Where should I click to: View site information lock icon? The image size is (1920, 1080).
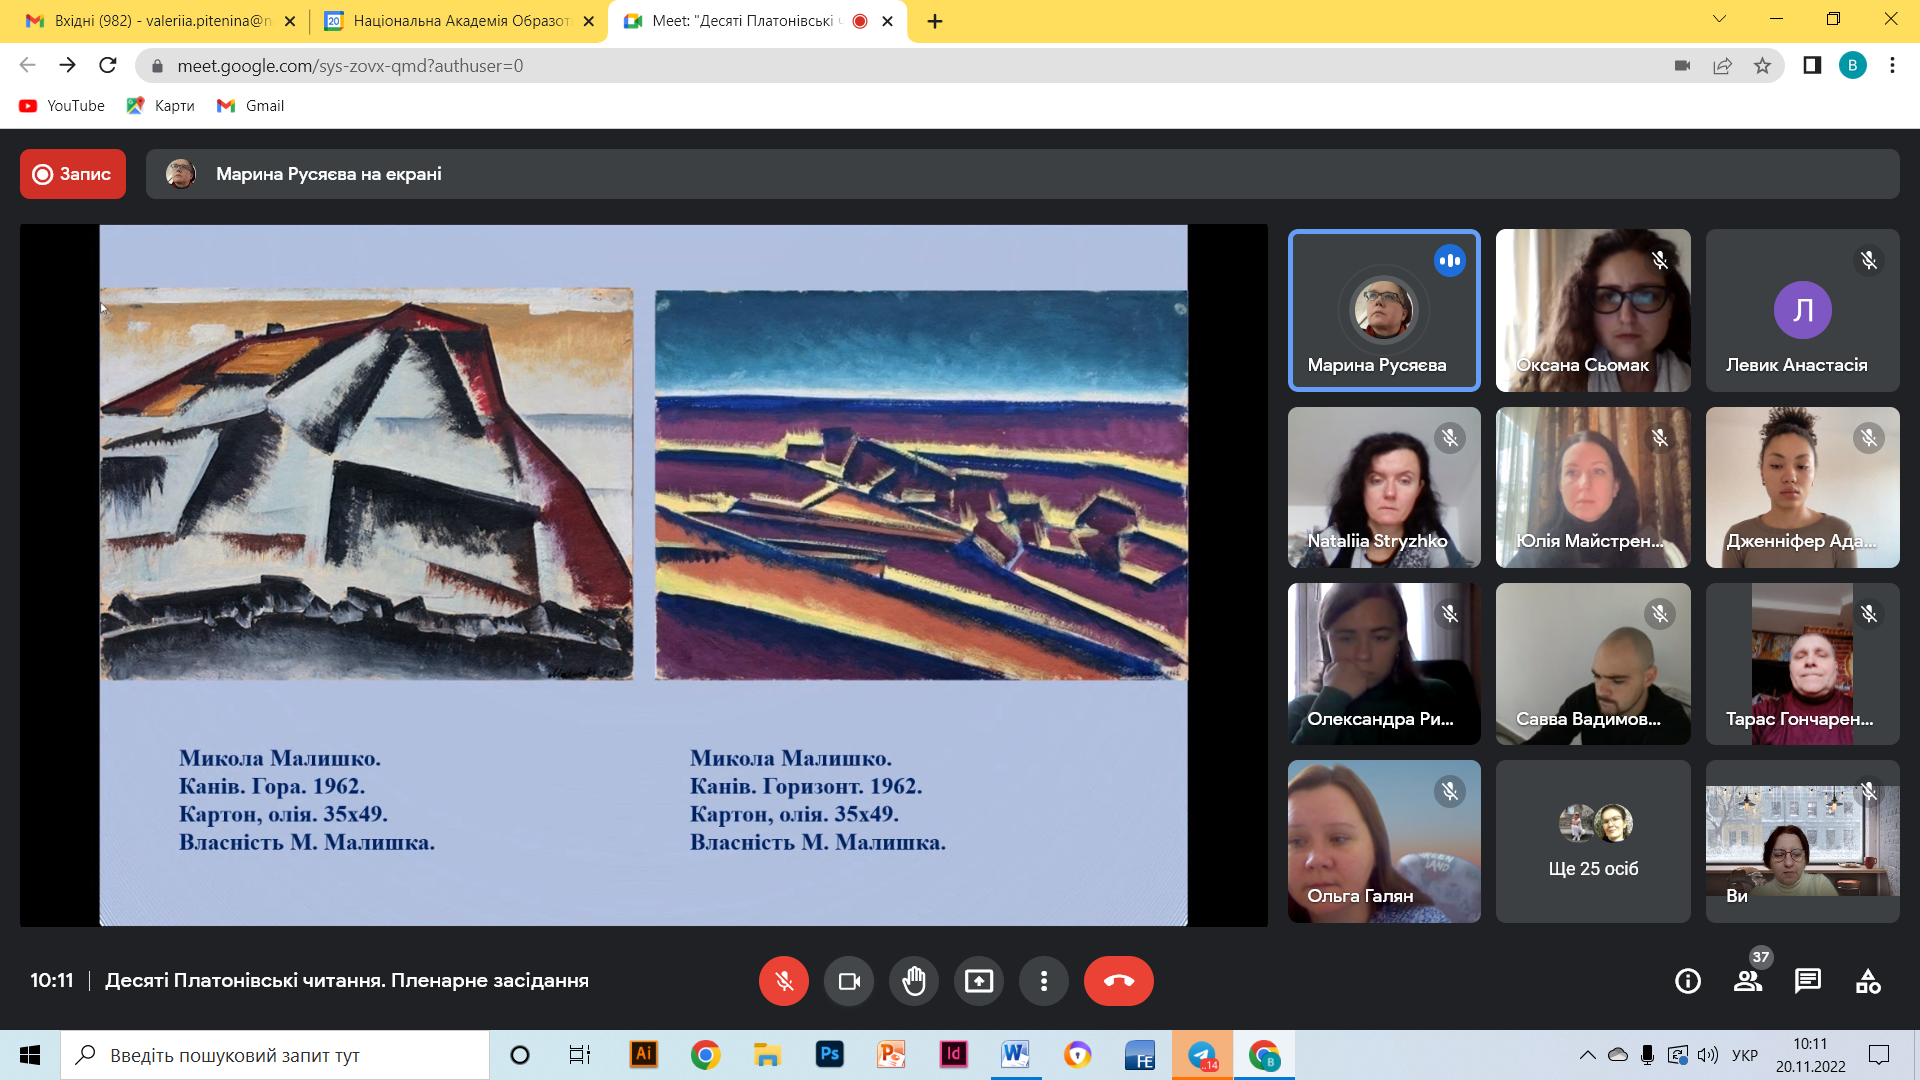(x=157, y=66)
